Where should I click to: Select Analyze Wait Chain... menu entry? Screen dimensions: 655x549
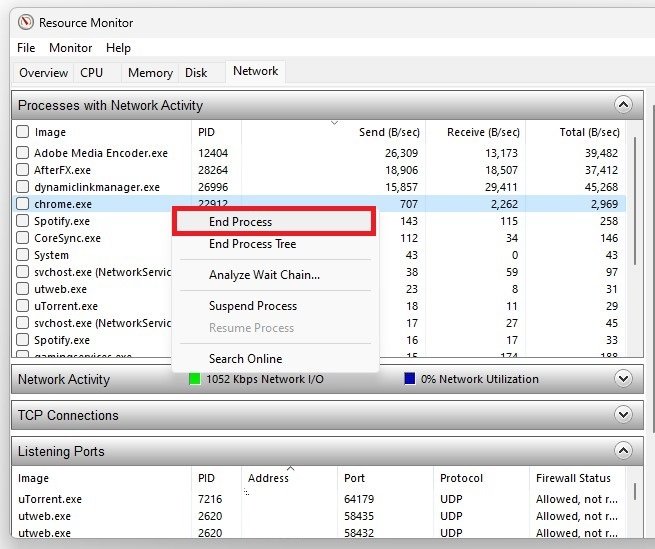click(x=274, y=275)
